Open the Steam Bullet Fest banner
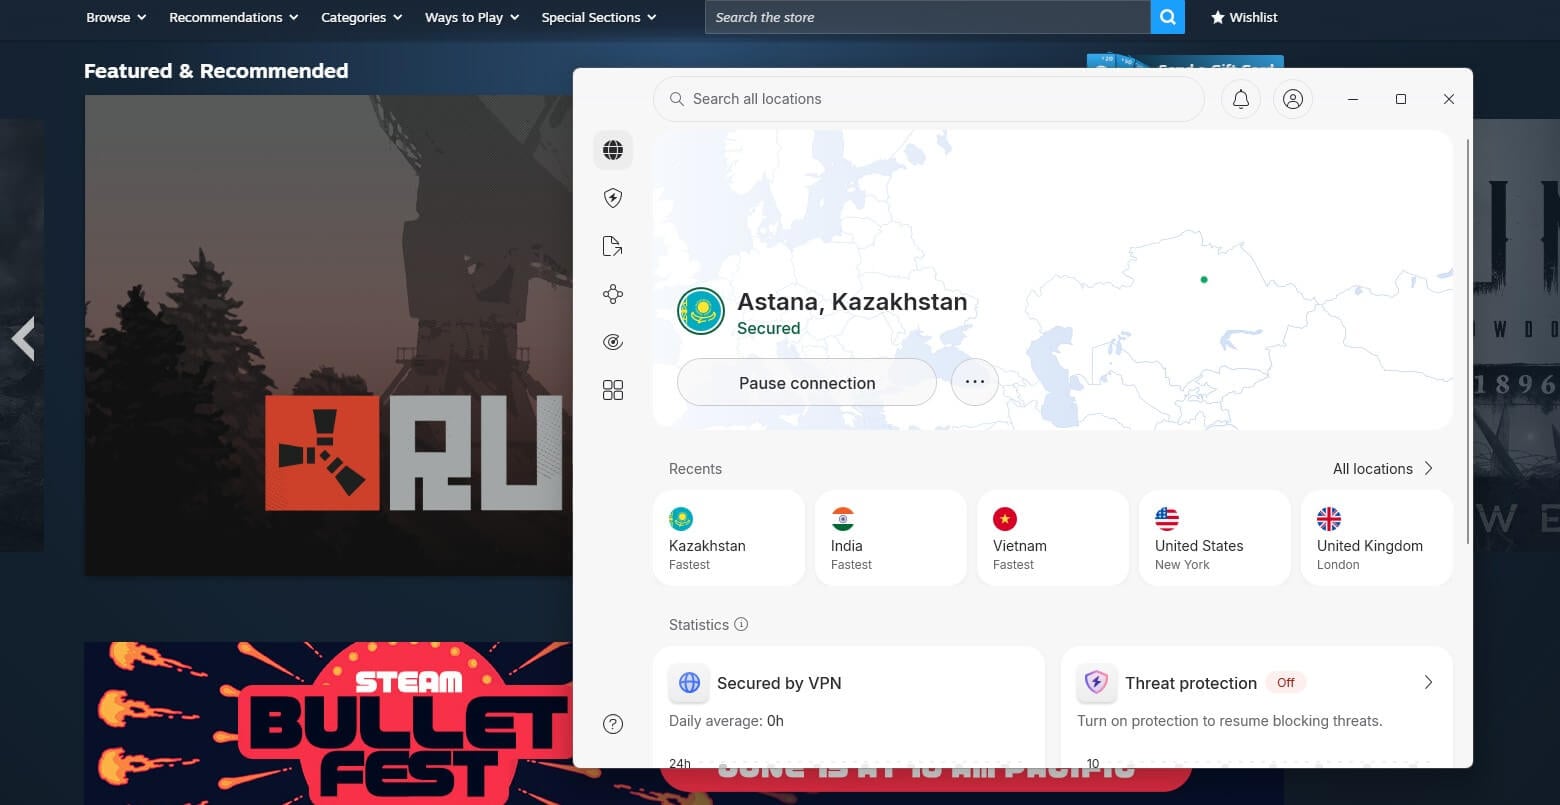 click(328, 722)
